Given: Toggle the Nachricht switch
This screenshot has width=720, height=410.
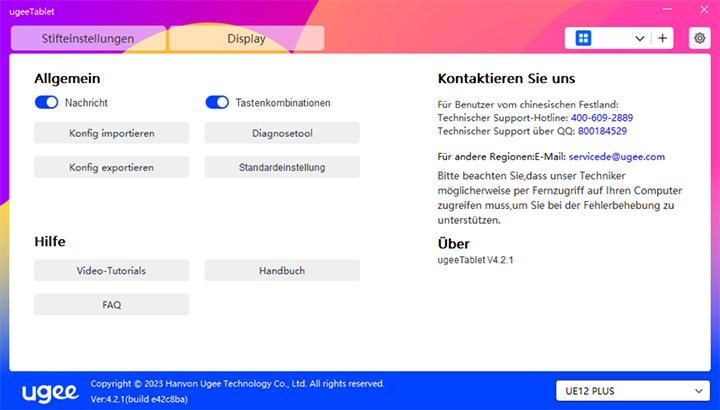Looking at the screenshot, I should tap(47, 102).
